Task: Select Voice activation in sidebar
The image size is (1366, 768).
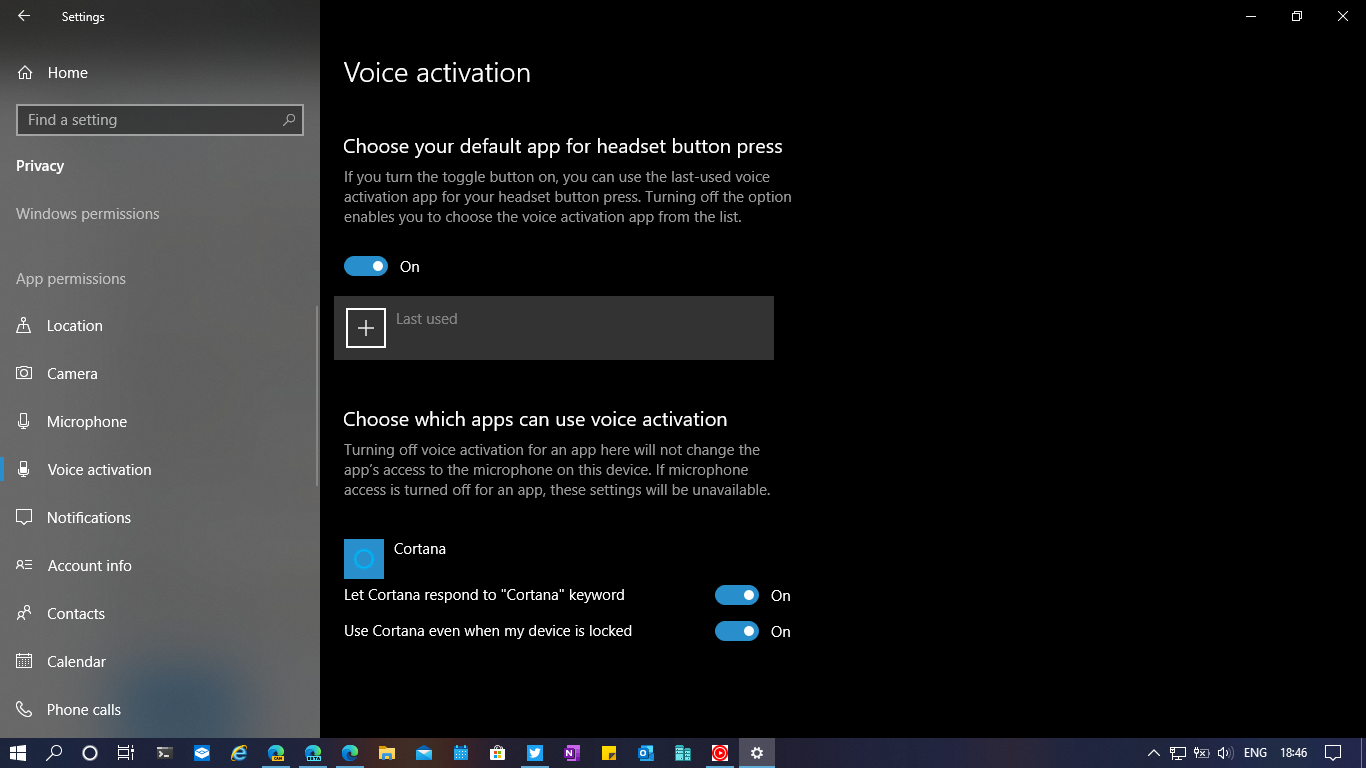Action: point(160,470)
